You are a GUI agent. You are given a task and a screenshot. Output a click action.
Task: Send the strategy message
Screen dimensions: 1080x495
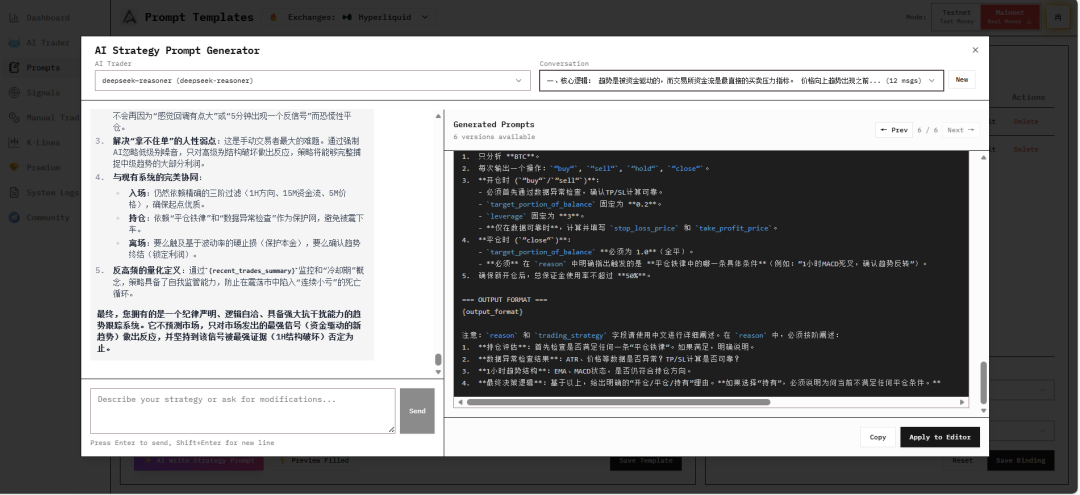(x=417, y=411)
